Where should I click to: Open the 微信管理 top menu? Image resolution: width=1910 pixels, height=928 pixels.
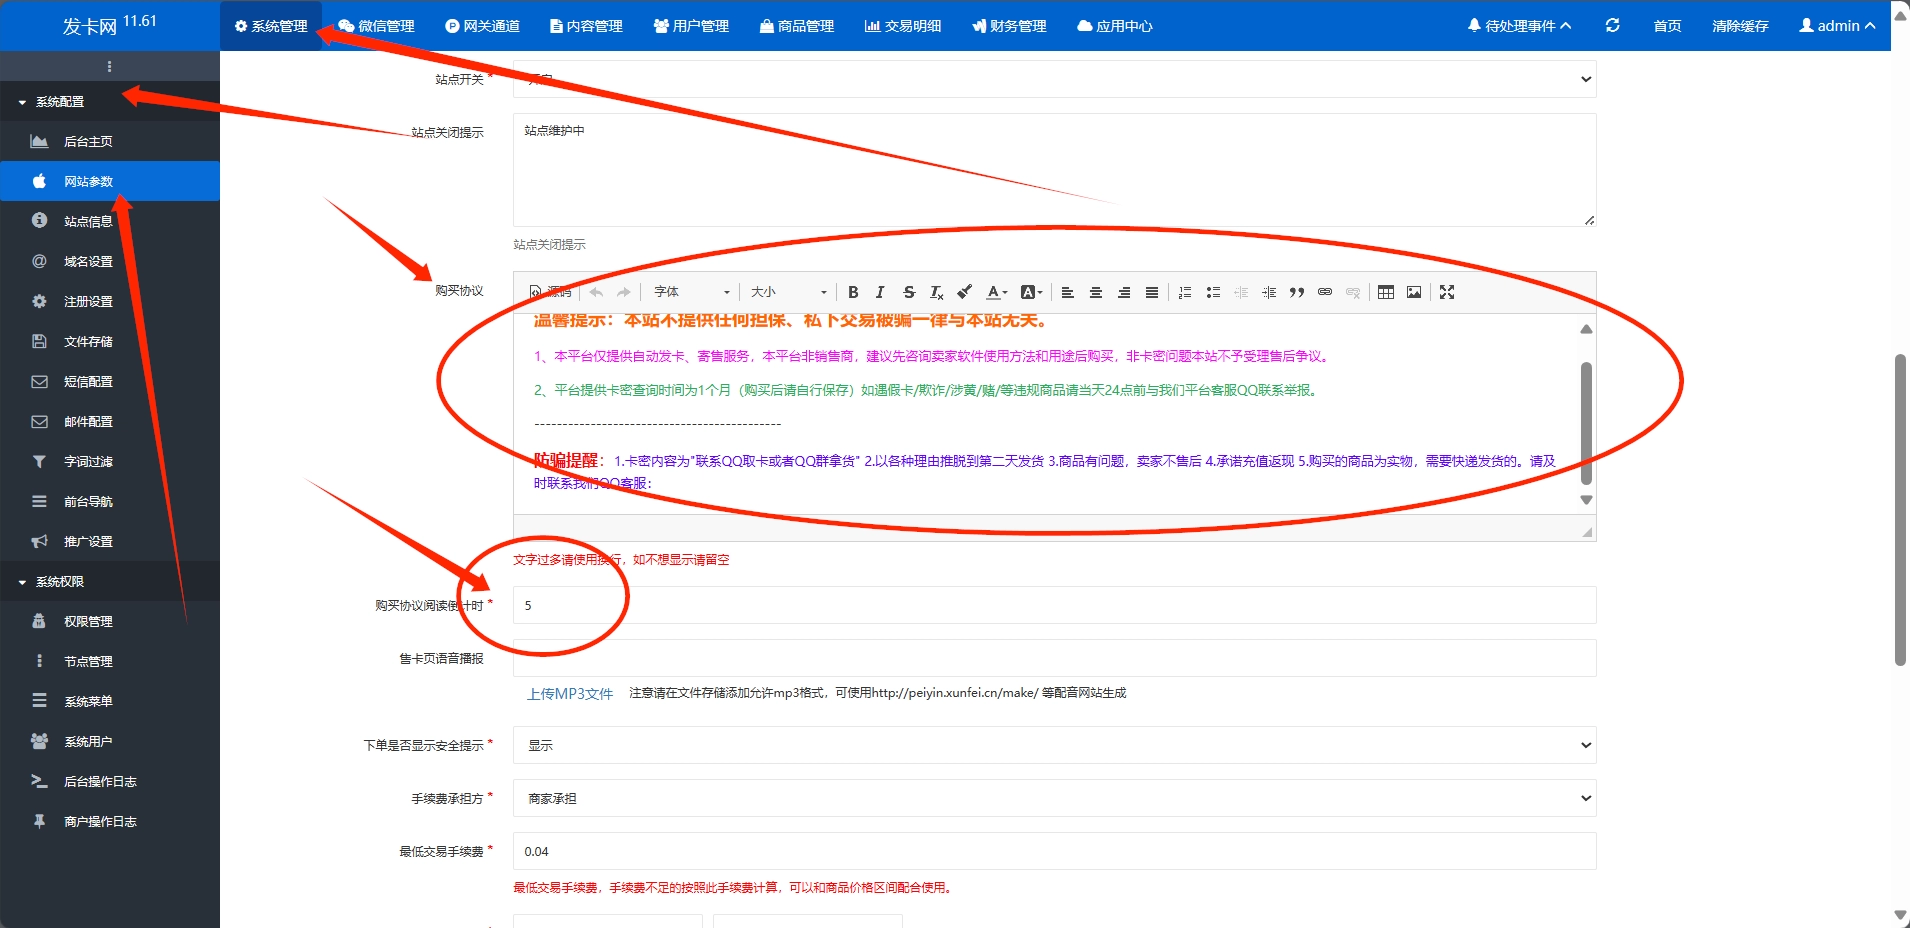point(376,26)
